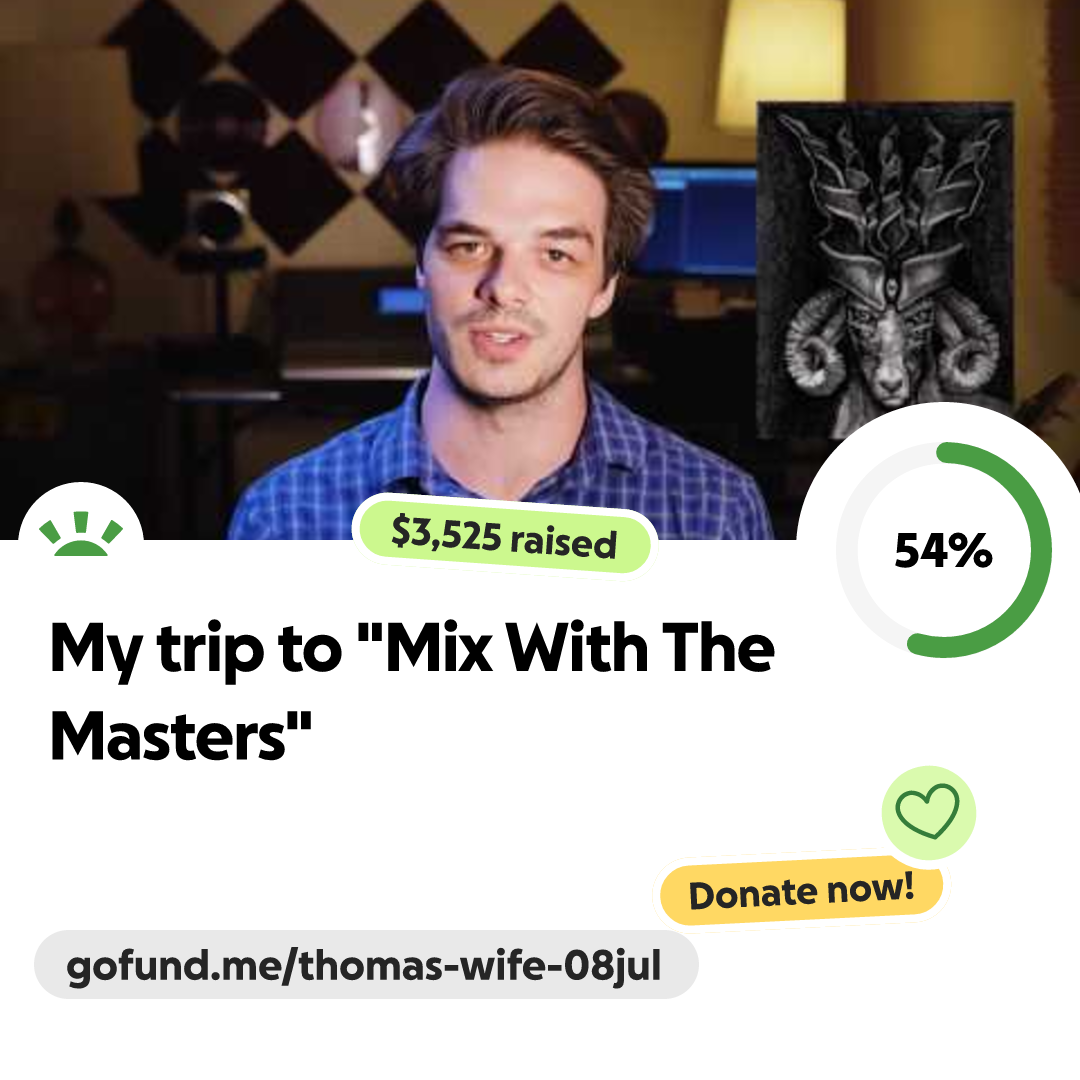Open the gofund.me/thomas-wife-08jul link
Image resolution: width=1080 pixels, height=1080 pixels.
[366, 964]
